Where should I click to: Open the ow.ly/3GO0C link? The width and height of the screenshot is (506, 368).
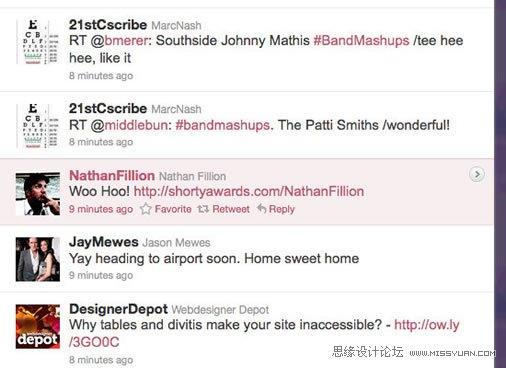click(264, 333)
